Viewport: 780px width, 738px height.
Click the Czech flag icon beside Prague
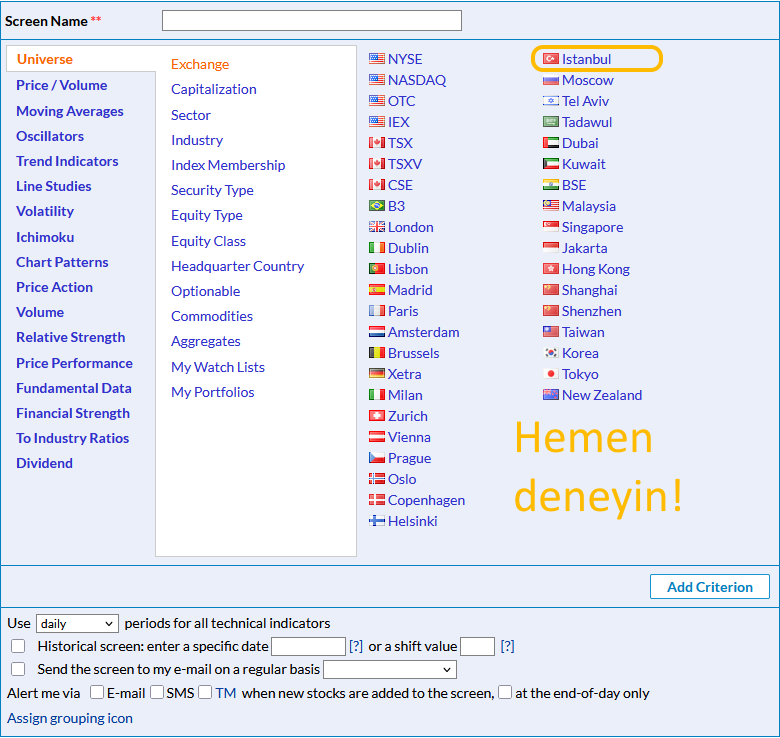(x=377, y=458)
